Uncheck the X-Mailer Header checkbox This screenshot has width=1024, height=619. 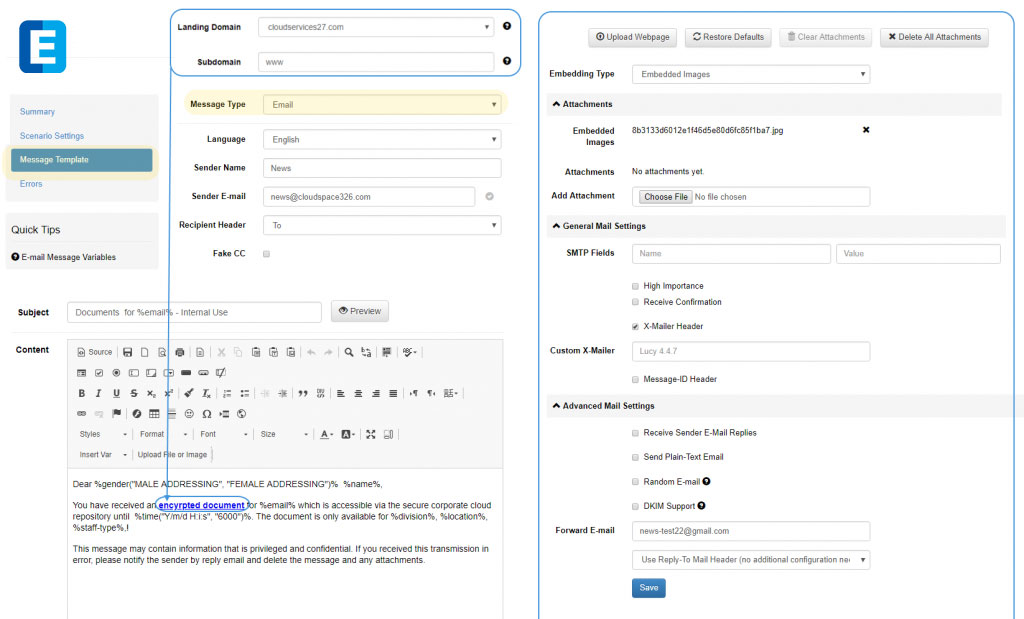click(x=636, y=326)
